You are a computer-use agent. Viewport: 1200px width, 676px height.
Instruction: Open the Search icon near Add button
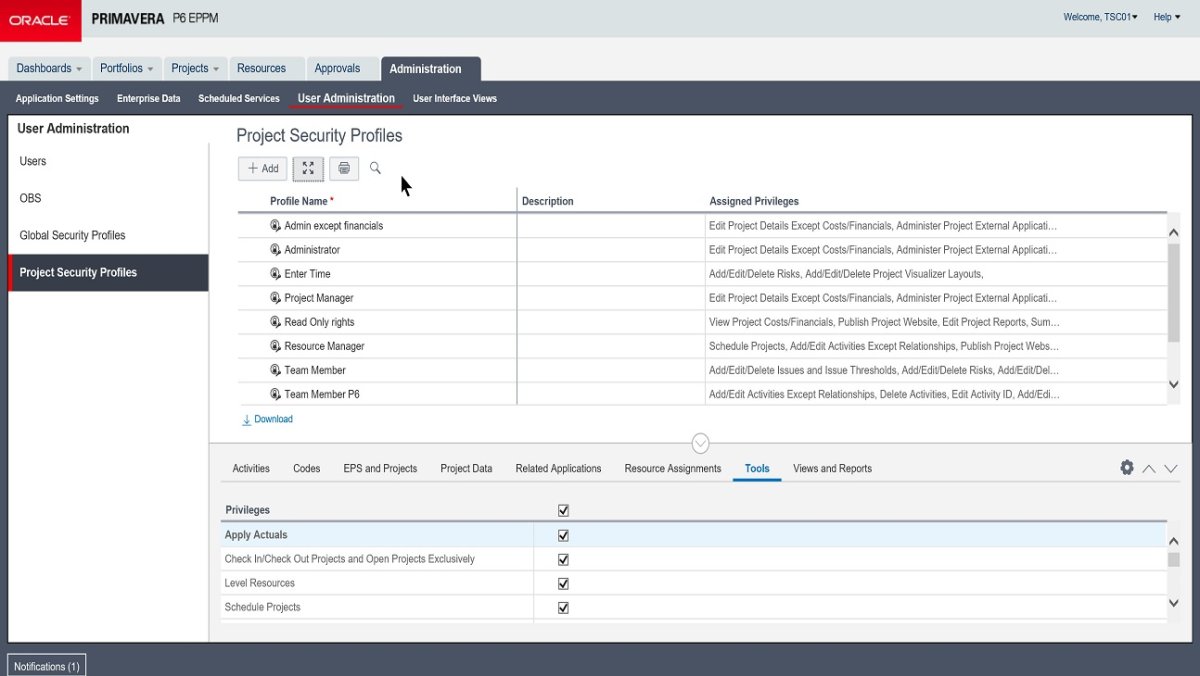375,168
